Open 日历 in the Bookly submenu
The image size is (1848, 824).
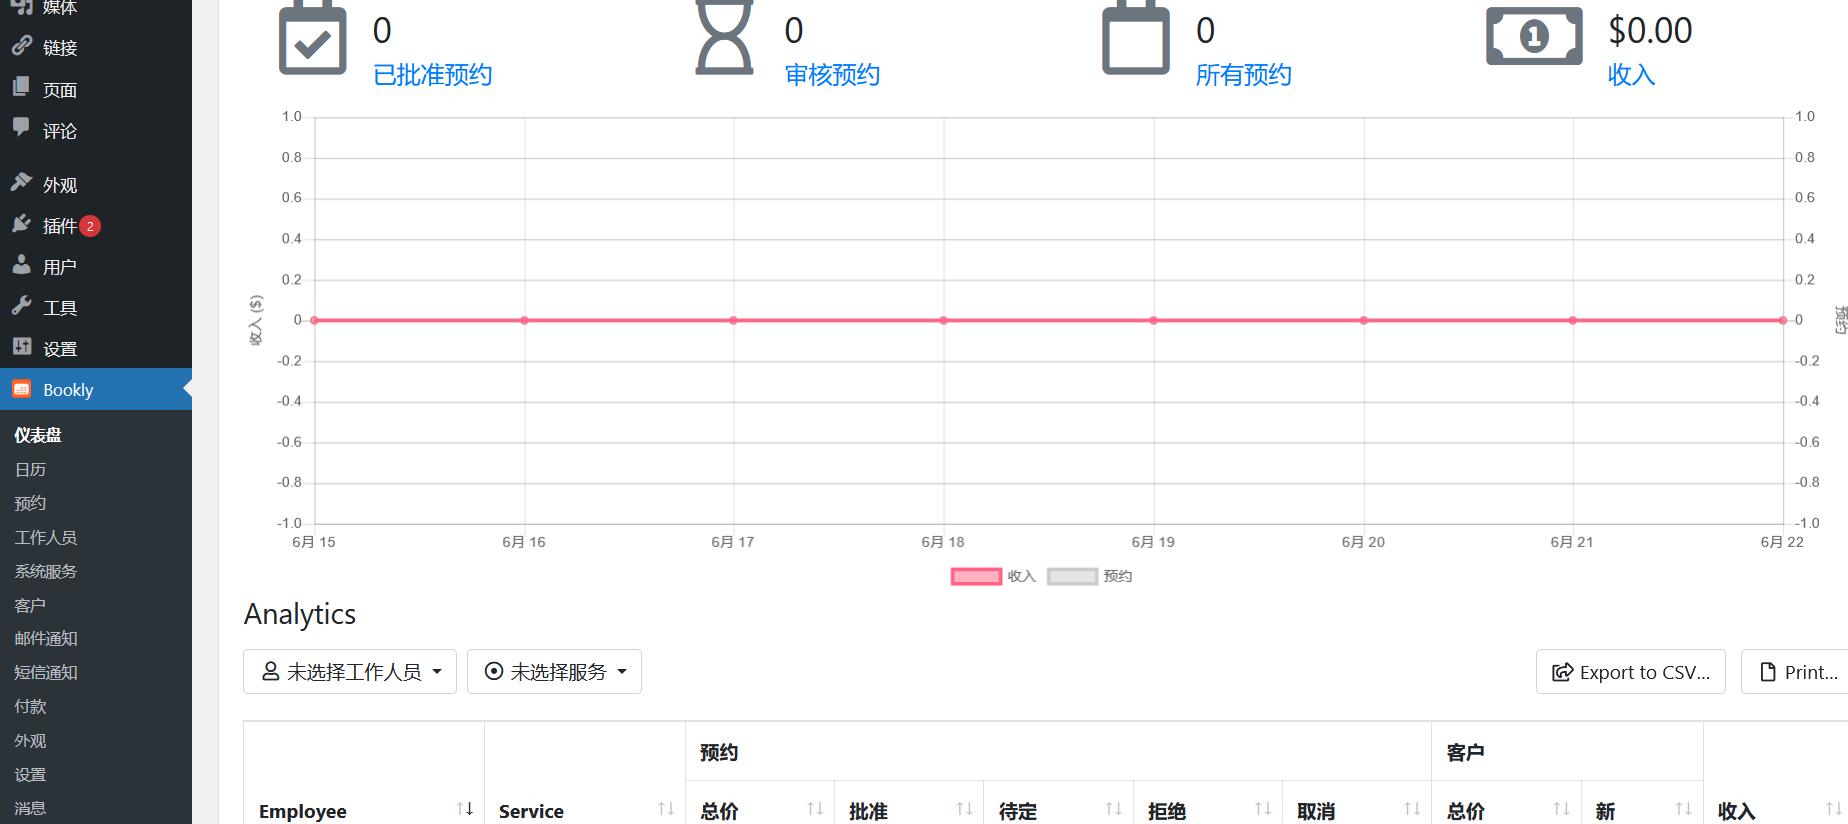click(30, 469)
